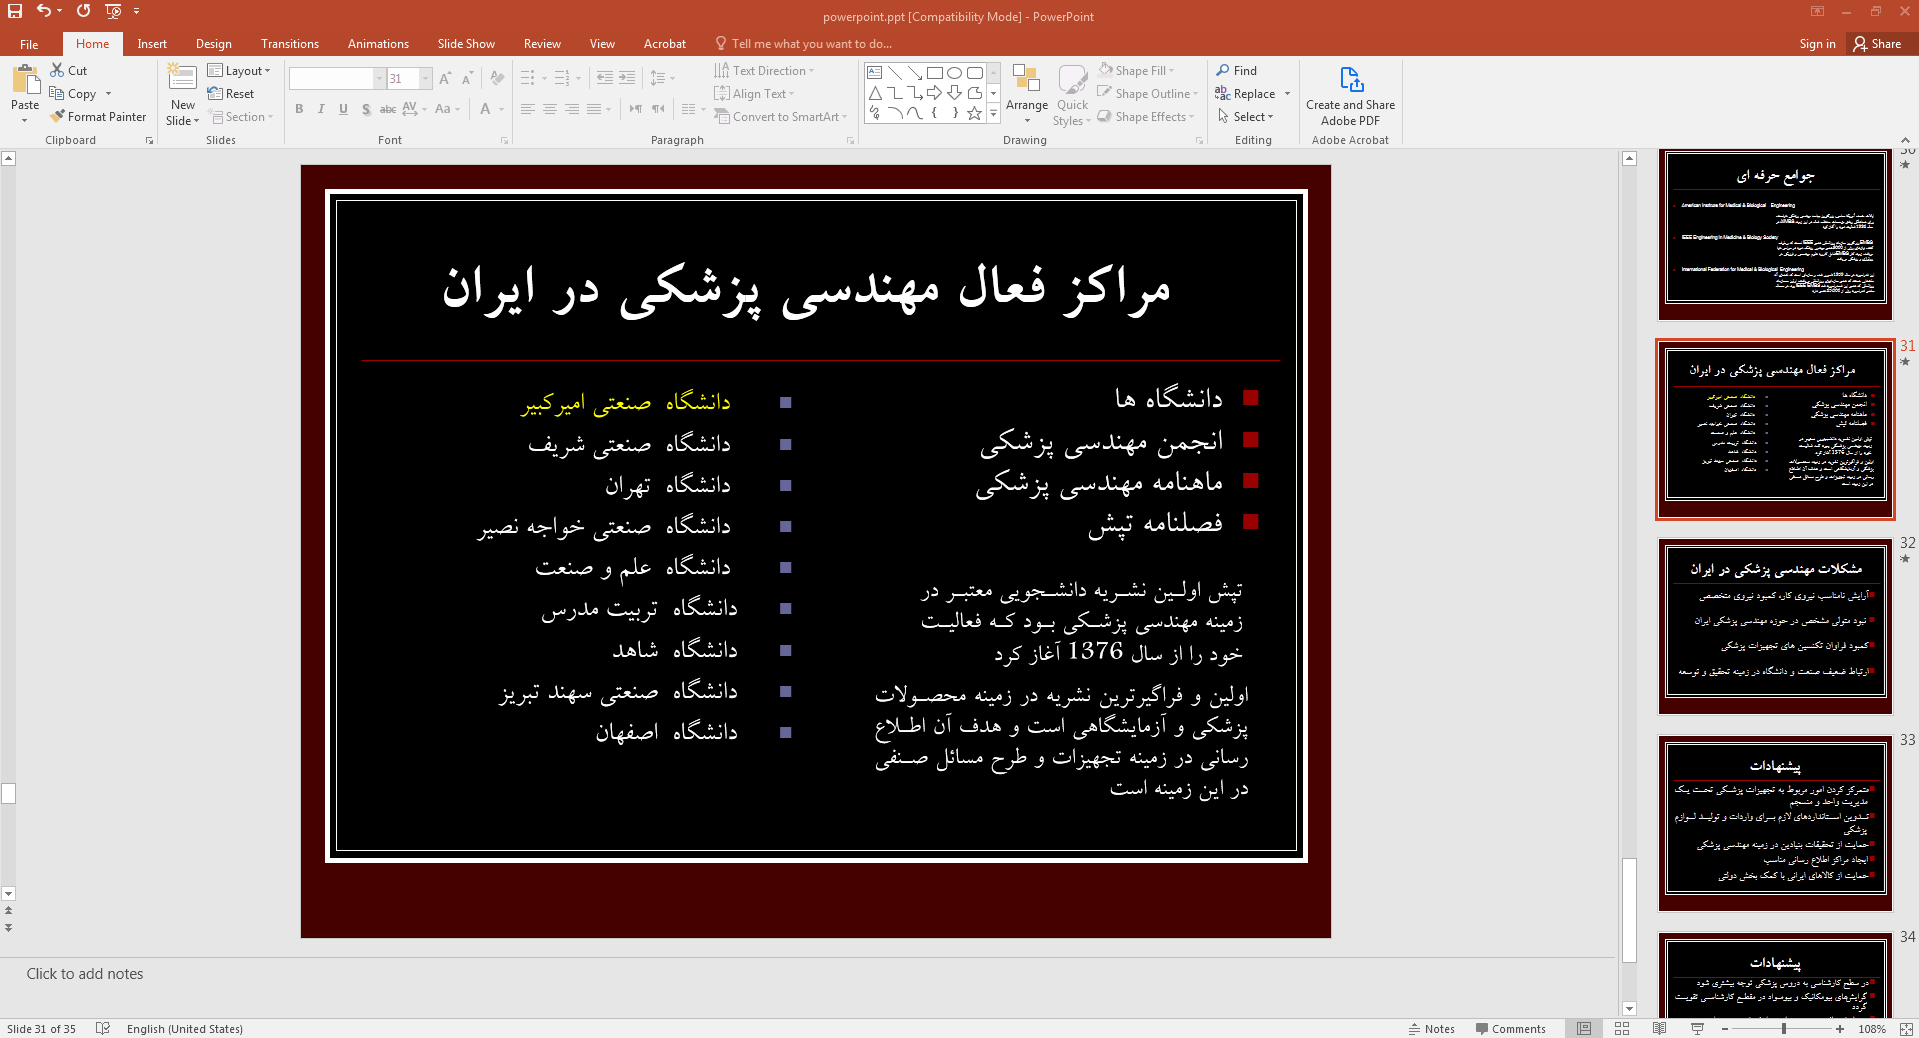The width and height of the screenshot is (1919, 1038).
Task: Toggle Strikethrough formatting
Action: click(x=388, y=109)
